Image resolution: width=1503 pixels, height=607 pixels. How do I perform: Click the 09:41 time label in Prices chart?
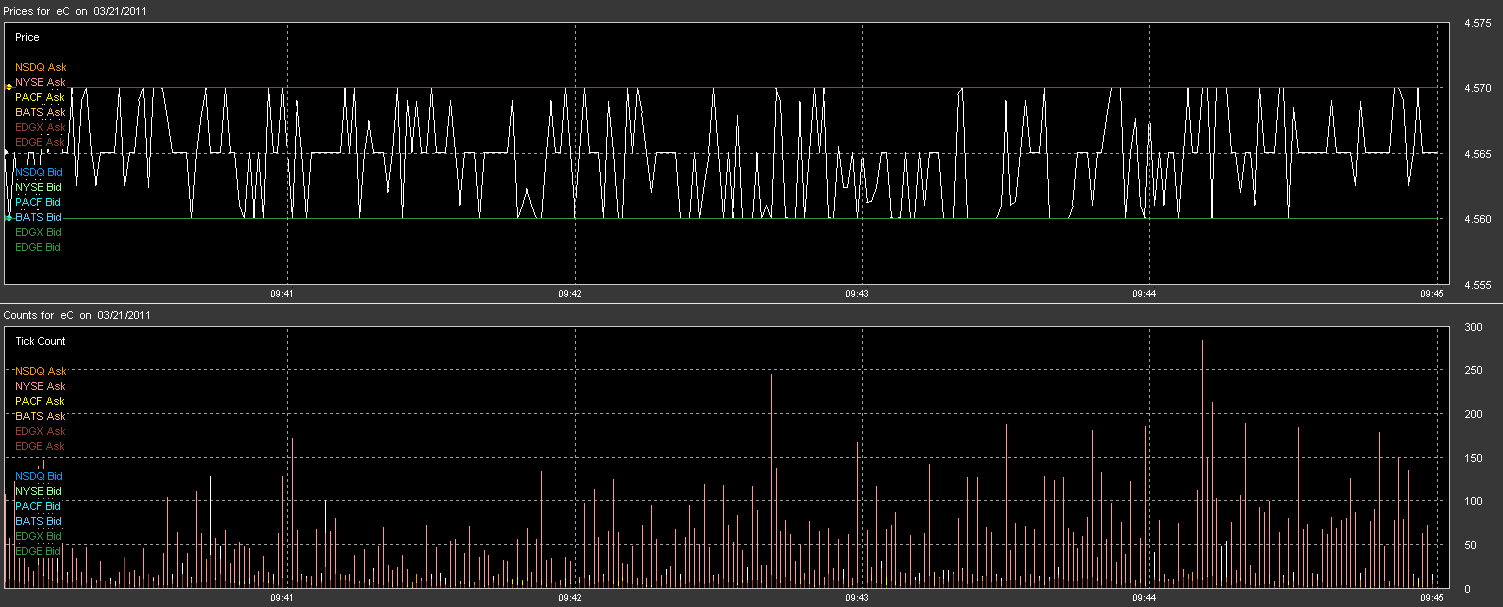pyautogui.click(x=282, y=294)
